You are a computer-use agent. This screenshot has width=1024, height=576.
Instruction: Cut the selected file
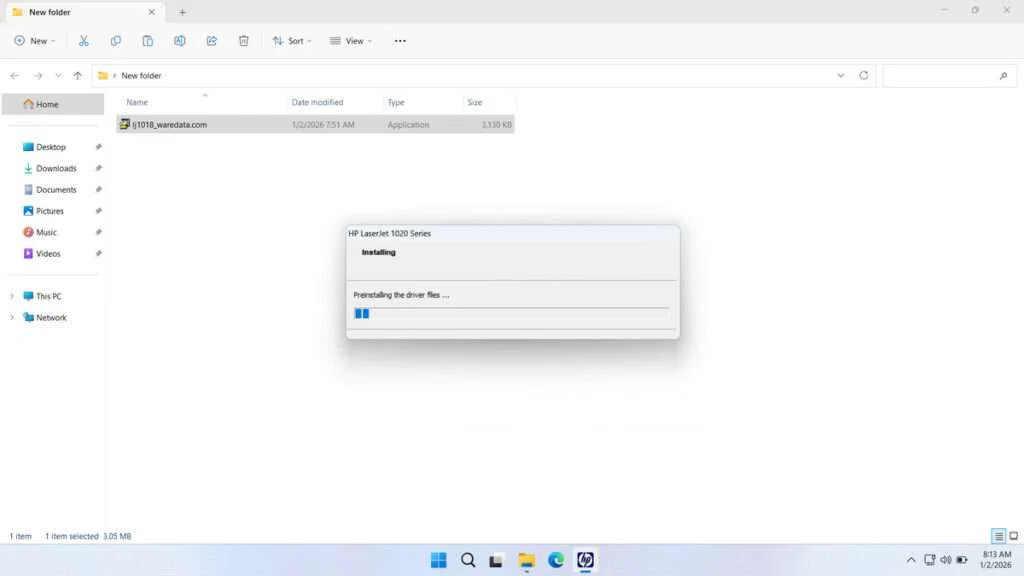84,40
